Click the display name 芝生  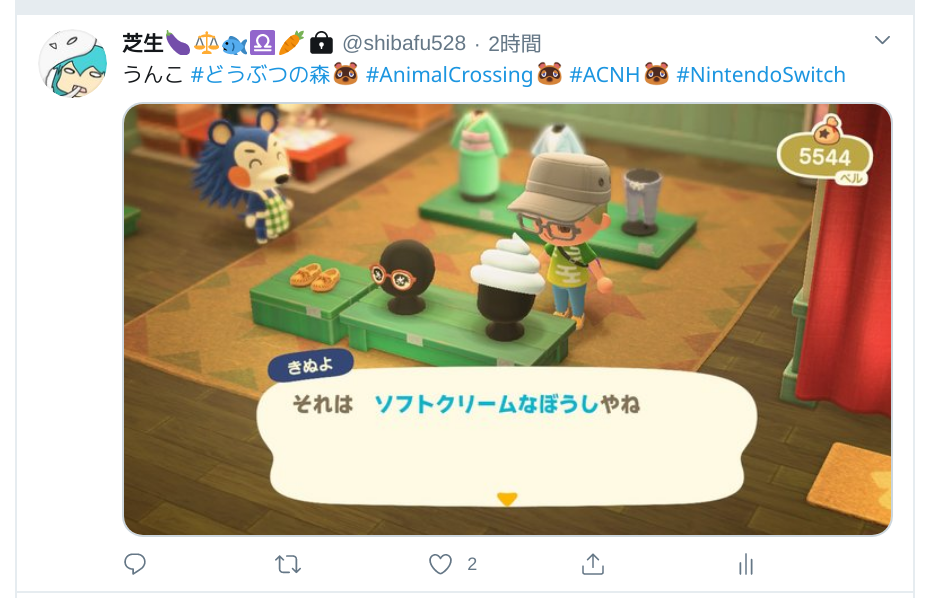pos(143,43)
